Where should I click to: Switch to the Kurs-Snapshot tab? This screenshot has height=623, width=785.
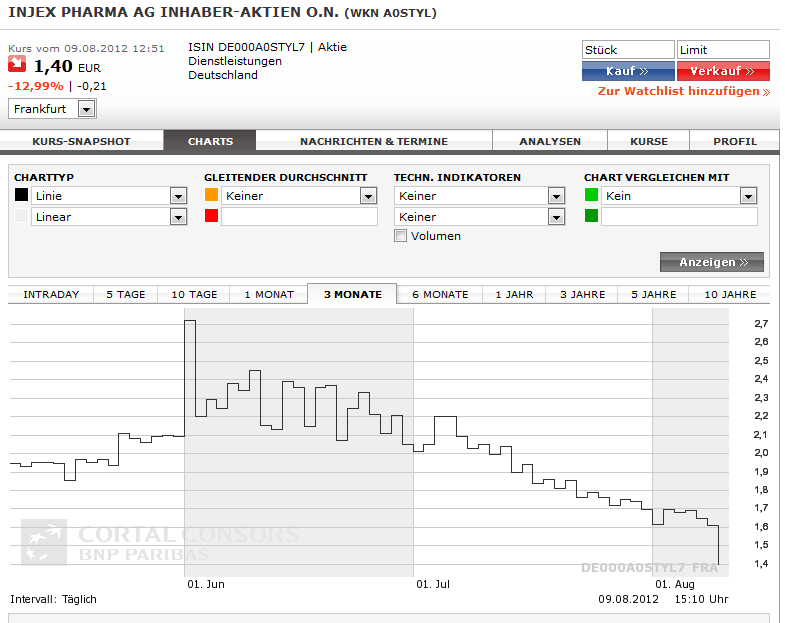[x=81, y=142]
